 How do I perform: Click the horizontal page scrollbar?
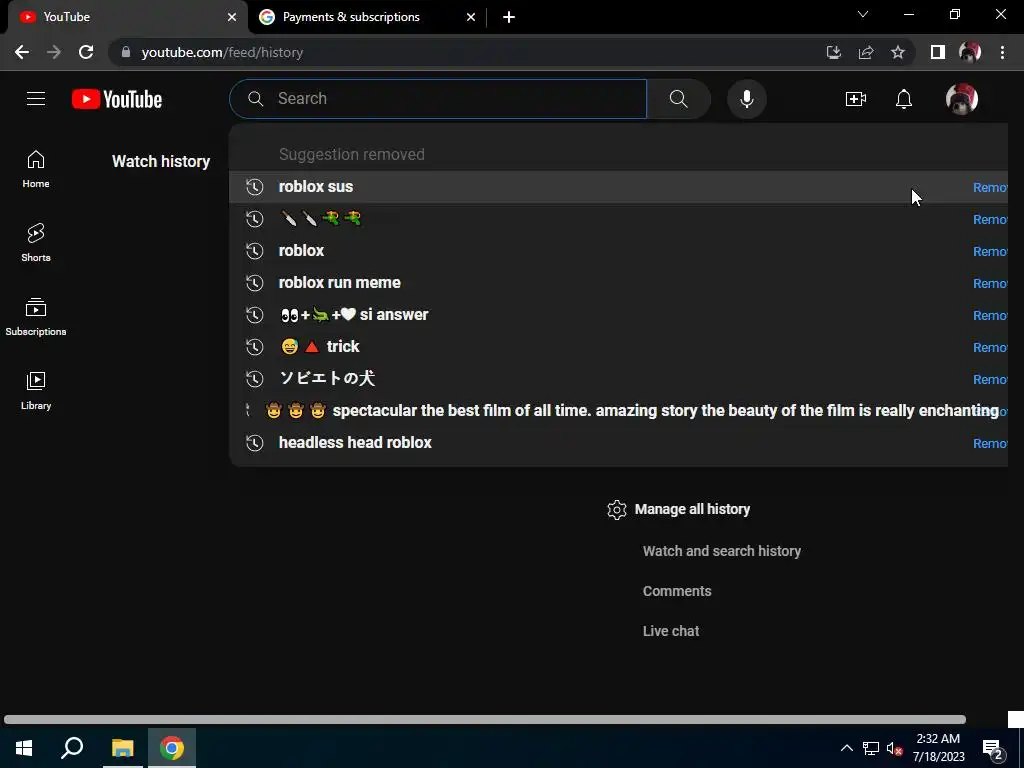(x=485, y=720)
